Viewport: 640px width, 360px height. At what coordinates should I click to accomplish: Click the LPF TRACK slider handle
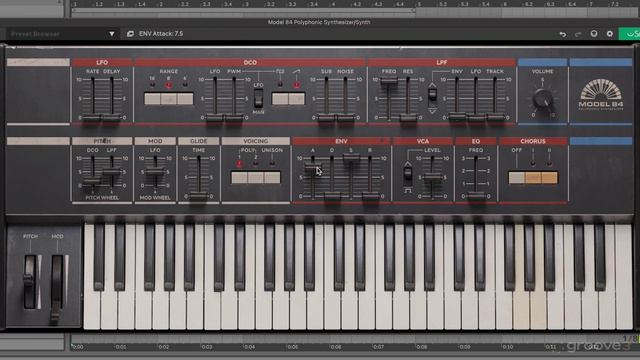pyautogui.click(x=495, y=118)
